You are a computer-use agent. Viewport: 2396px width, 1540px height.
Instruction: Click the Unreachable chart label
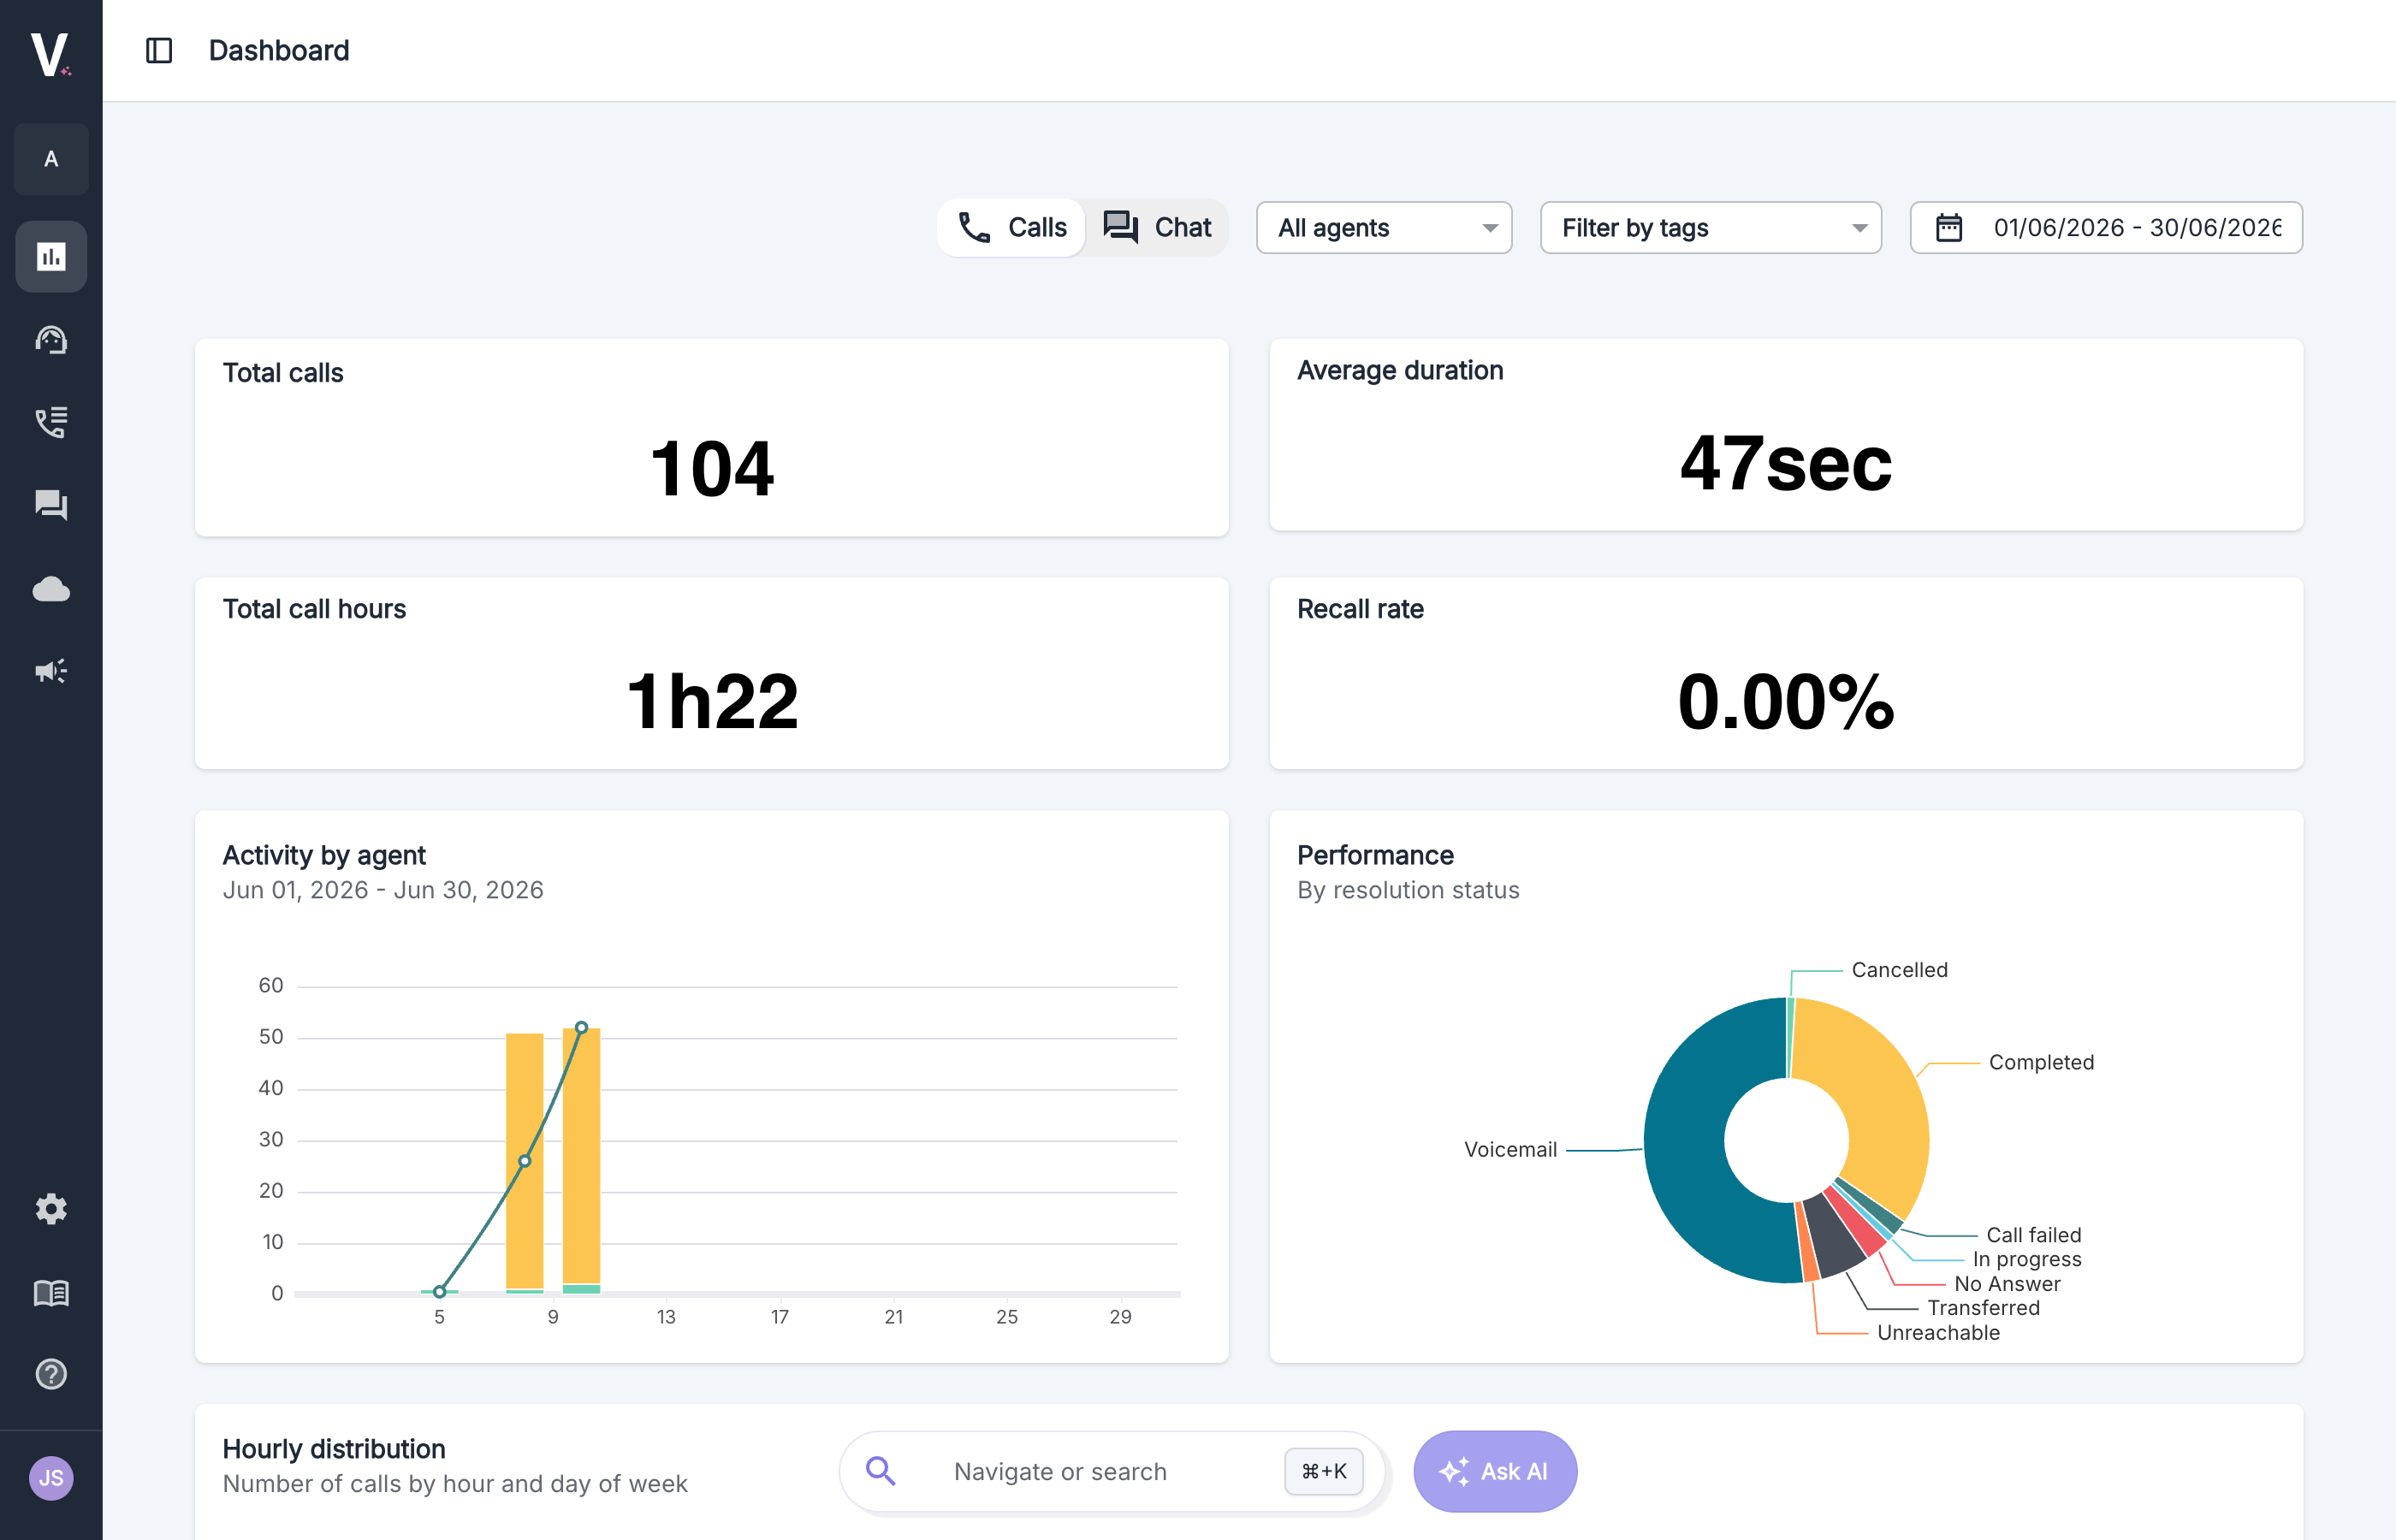tap(1938, 1333)
